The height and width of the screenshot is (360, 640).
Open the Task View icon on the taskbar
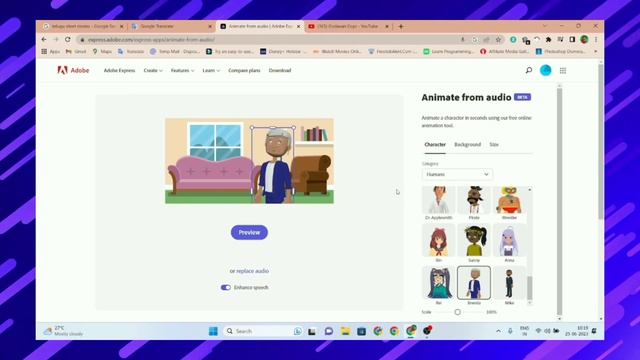pyautogui.click(x=312, y=331)
